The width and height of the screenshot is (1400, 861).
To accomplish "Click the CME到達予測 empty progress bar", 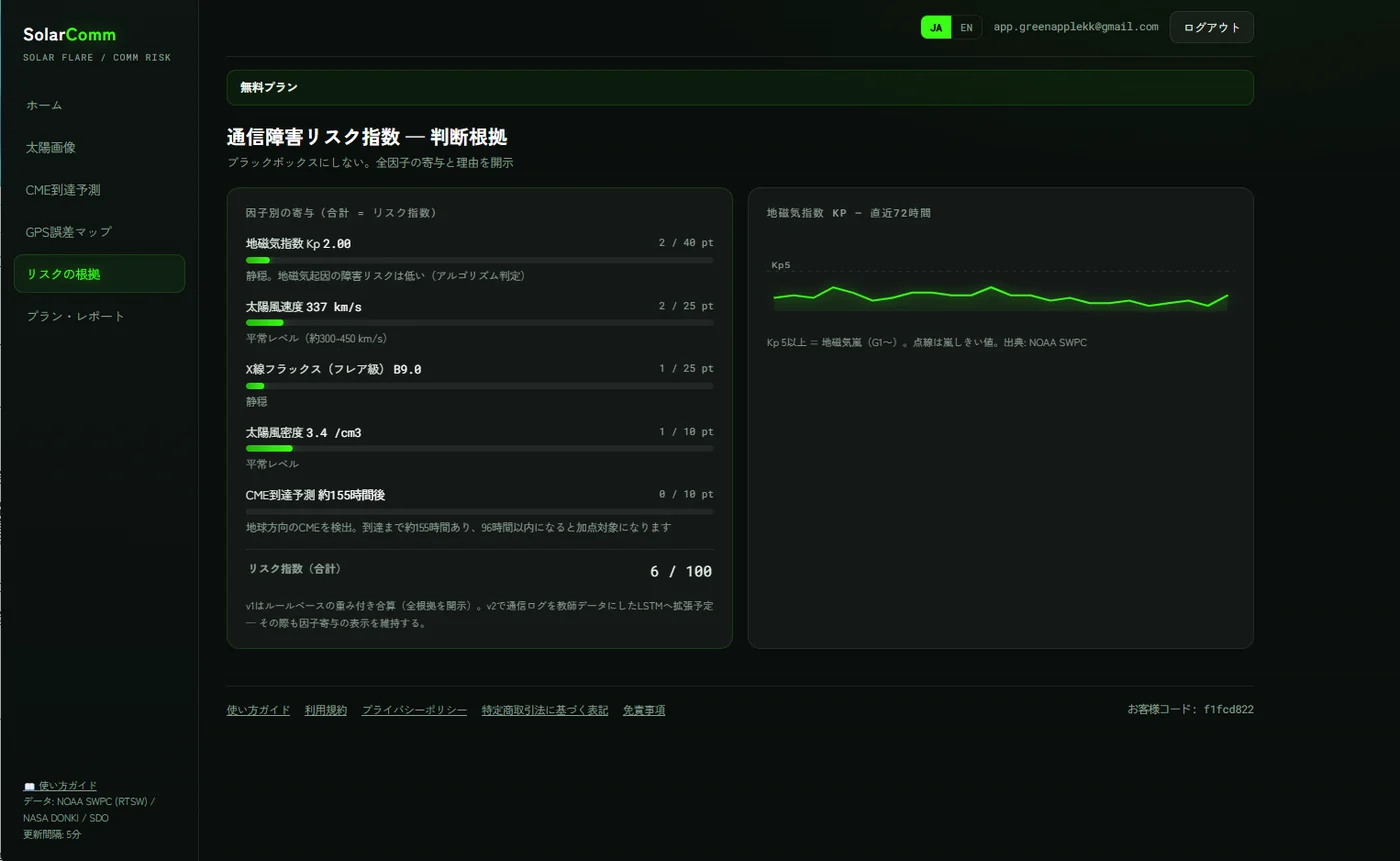I will click(x=480, y=512).
